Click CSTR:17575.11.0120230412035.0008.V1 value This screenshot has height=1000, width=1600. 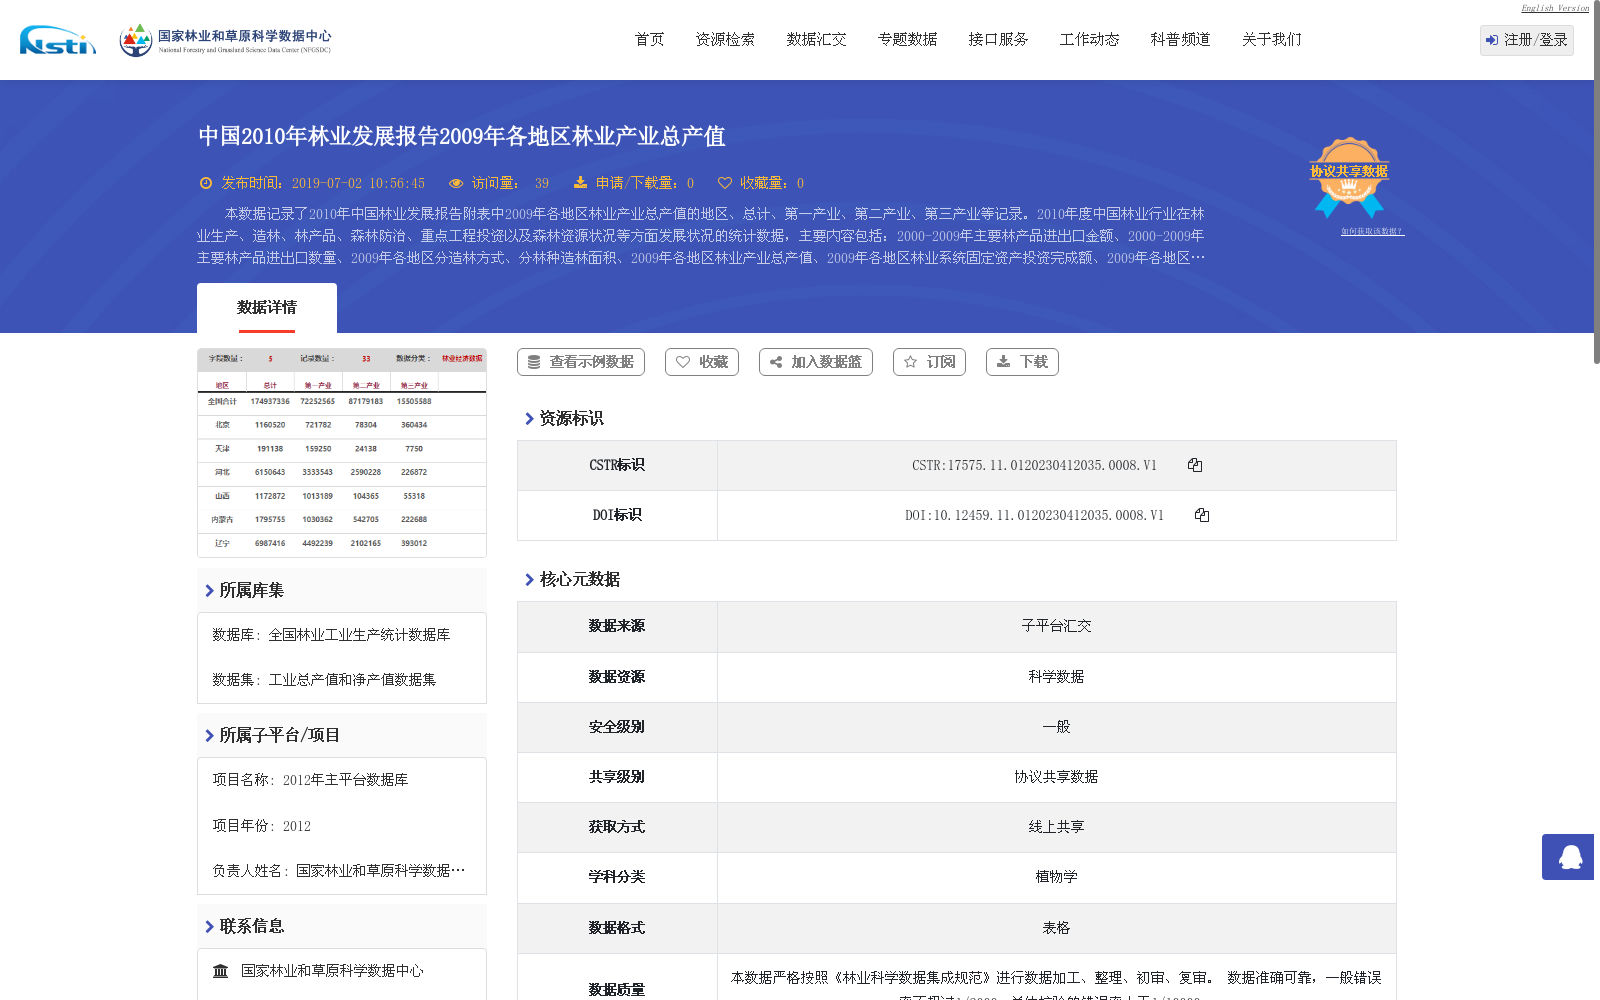click(x=1034, y=465)
